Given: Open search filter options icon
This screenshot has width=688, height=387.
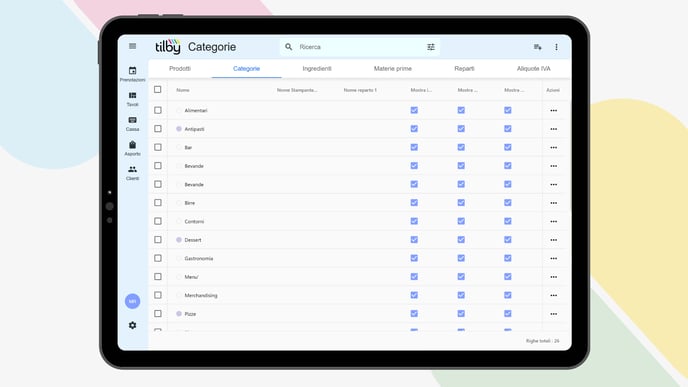Looking at the screenshot, I should click(x=431, y=47).
